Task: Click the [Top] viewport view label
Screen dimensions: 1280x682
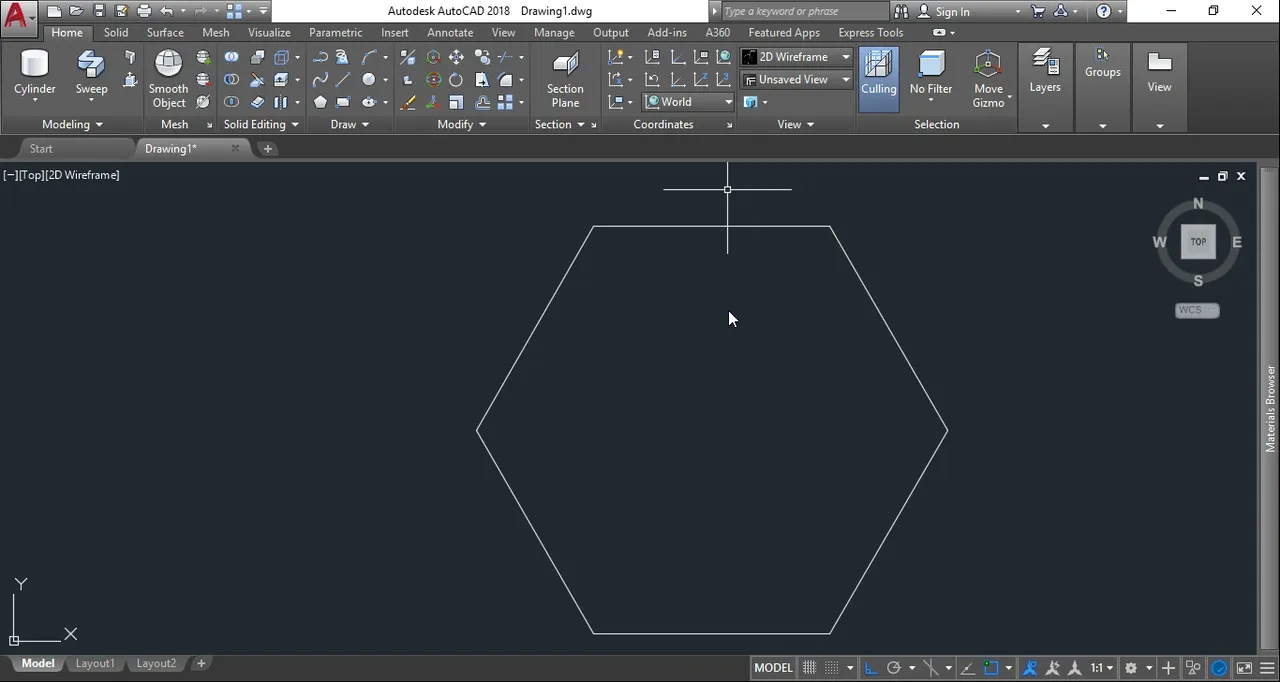Action: (31, 175)
